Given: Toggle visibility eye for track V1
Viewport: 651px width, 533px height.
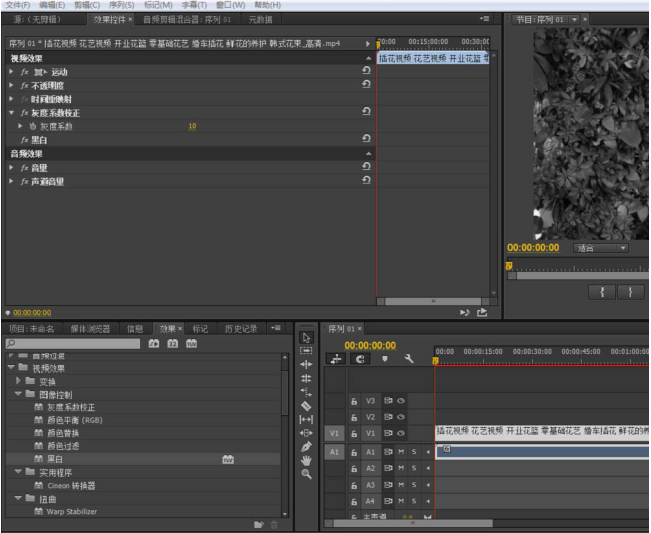Looking at the screenshot, I should [x=401, y=433].
